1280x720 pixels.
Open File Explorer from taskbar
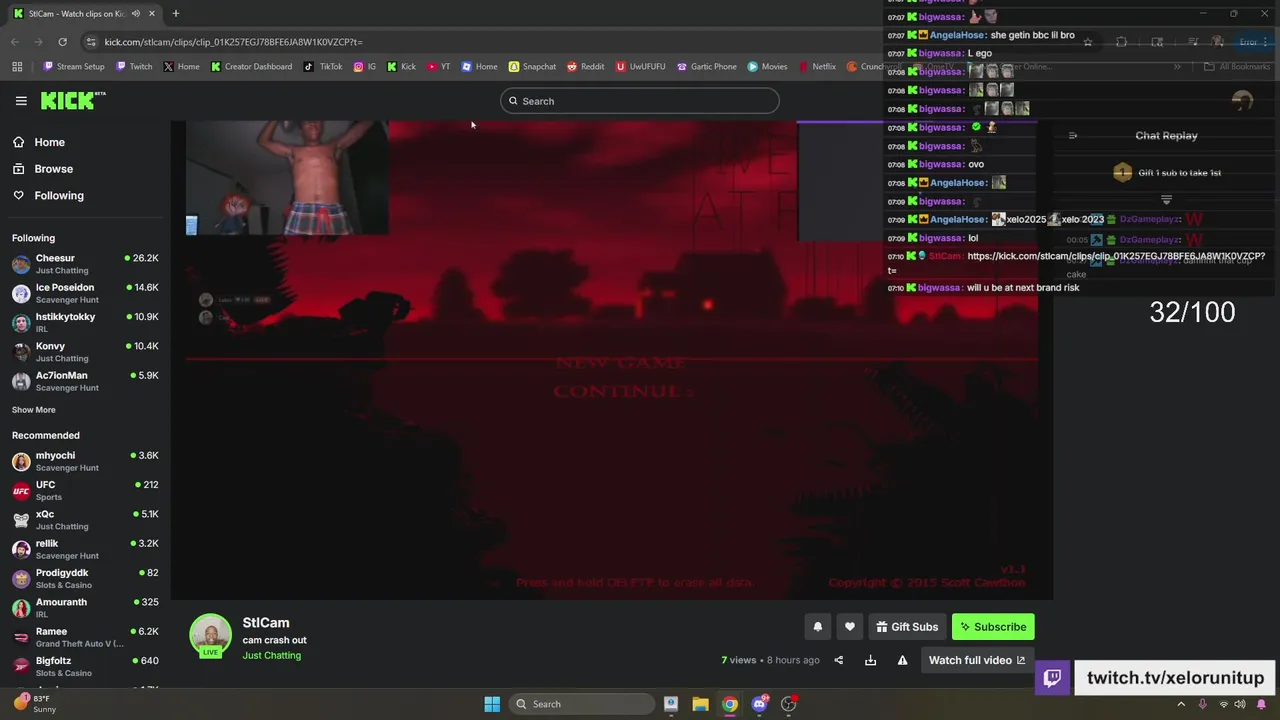tap(700, 704)
